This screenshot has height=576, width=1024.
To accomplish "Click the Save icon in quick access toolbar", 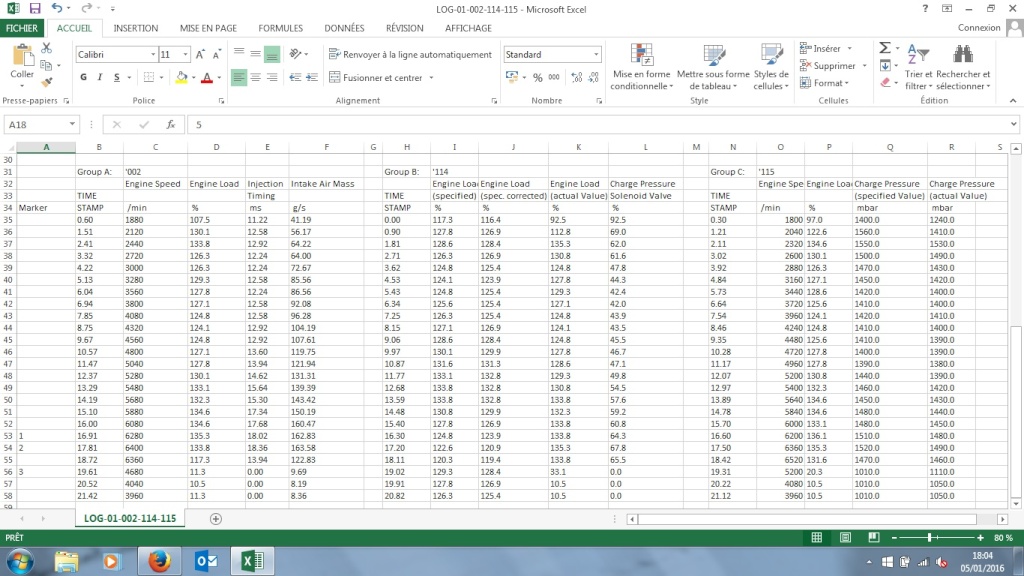I will tap(34, 8).
